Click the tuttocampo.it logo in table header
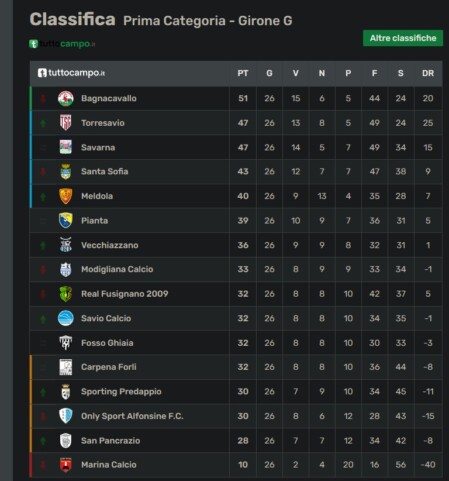The height and width of the screenshot is (481, 449). pyautogui.click(x=71, y=73)
